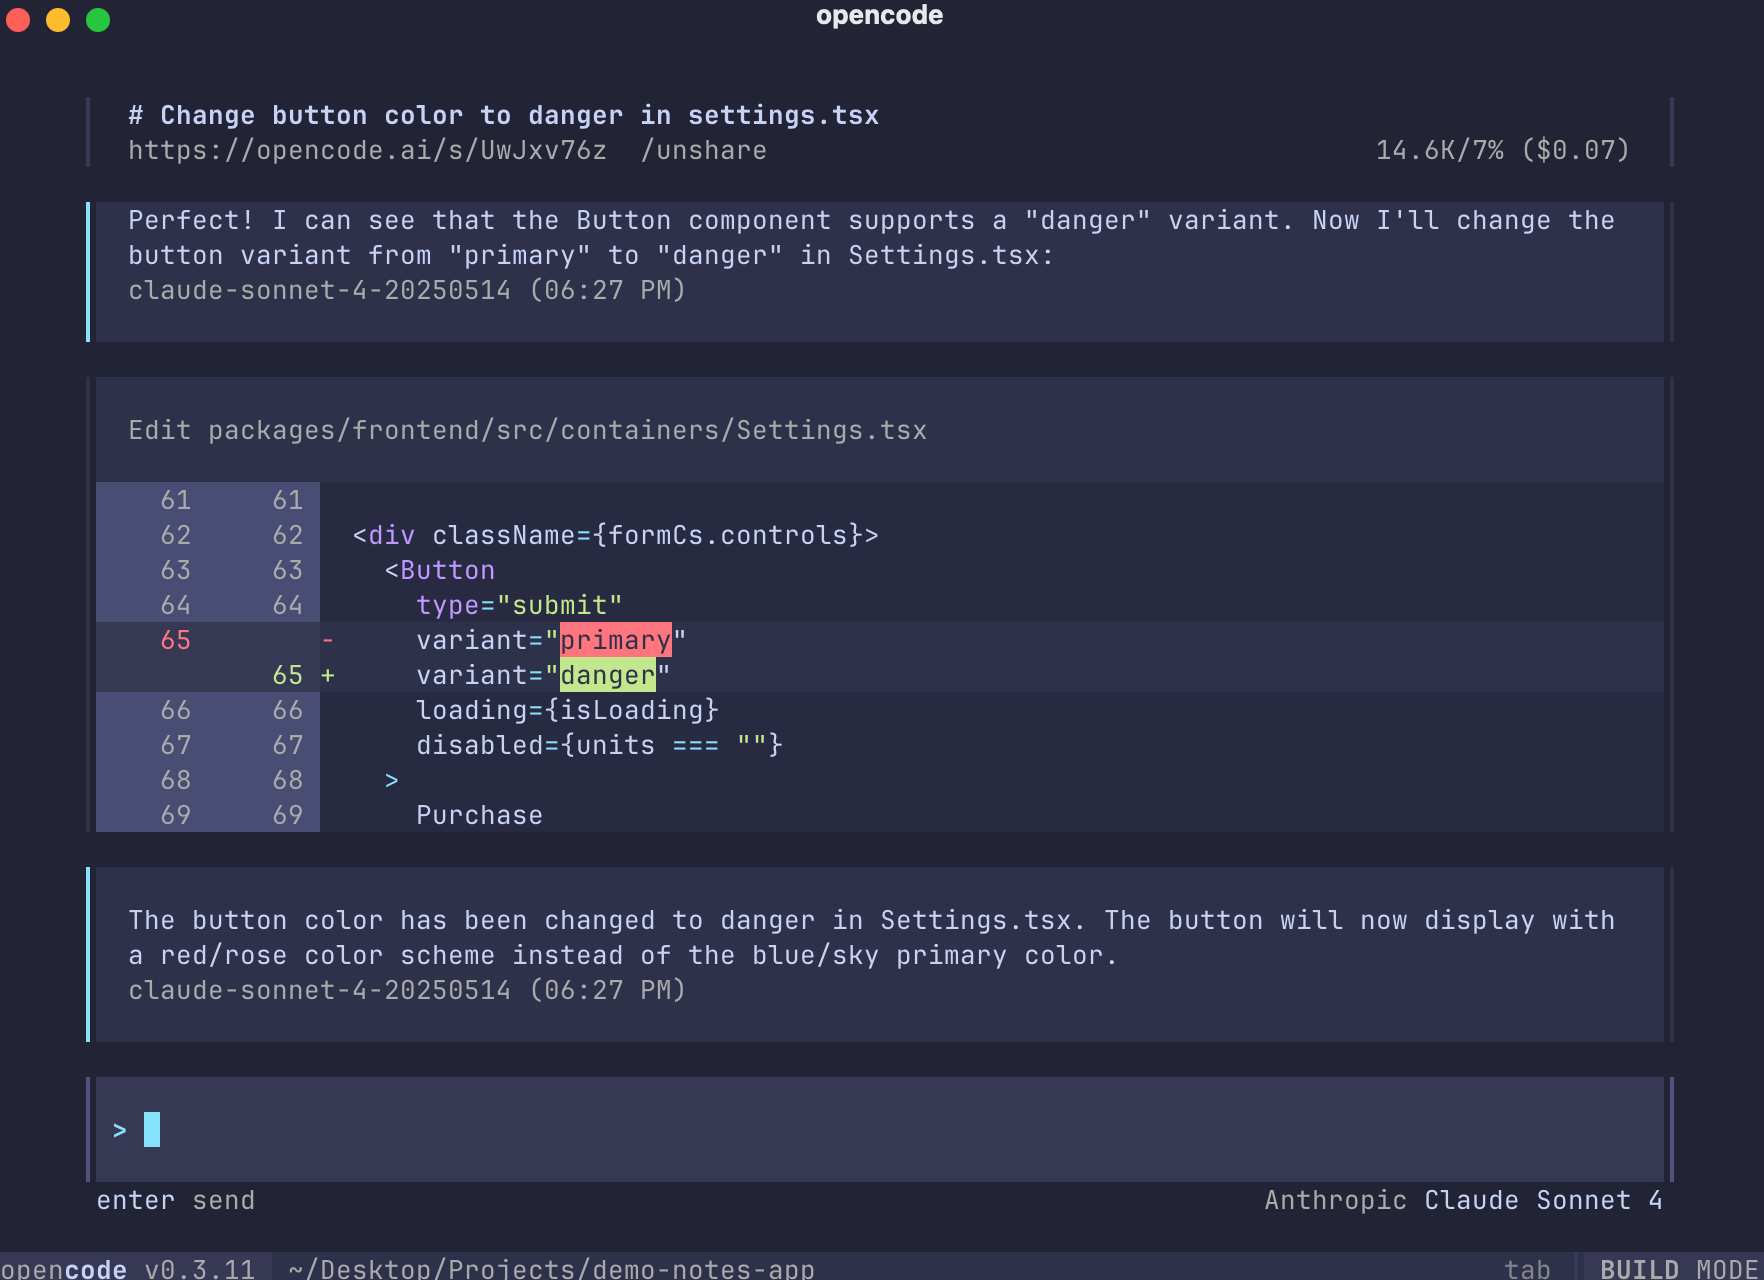Click the green maximize window button
This screenshot has width=1764, height=1280.
[98, 19]
